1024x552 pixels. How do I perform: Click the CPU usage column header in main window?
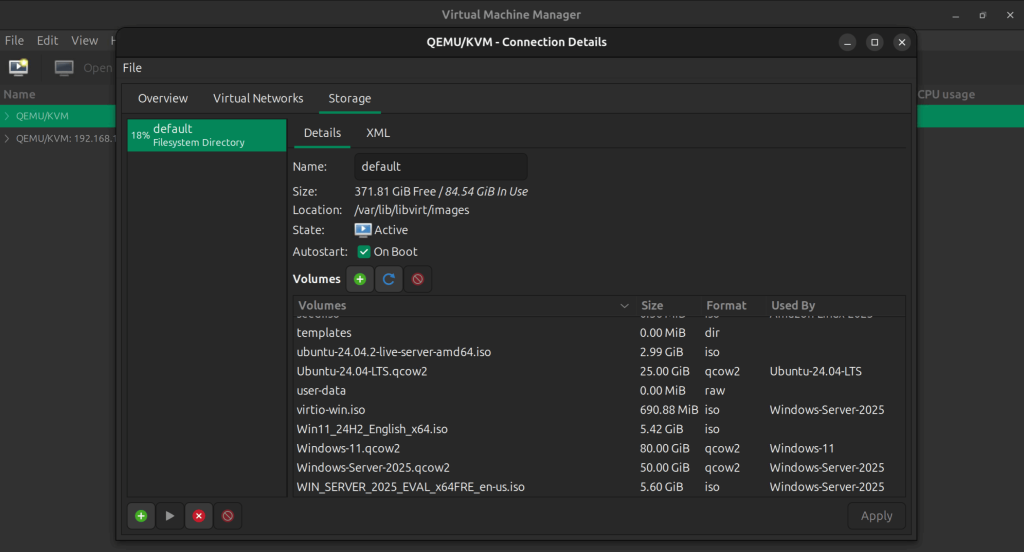point(946,95)
